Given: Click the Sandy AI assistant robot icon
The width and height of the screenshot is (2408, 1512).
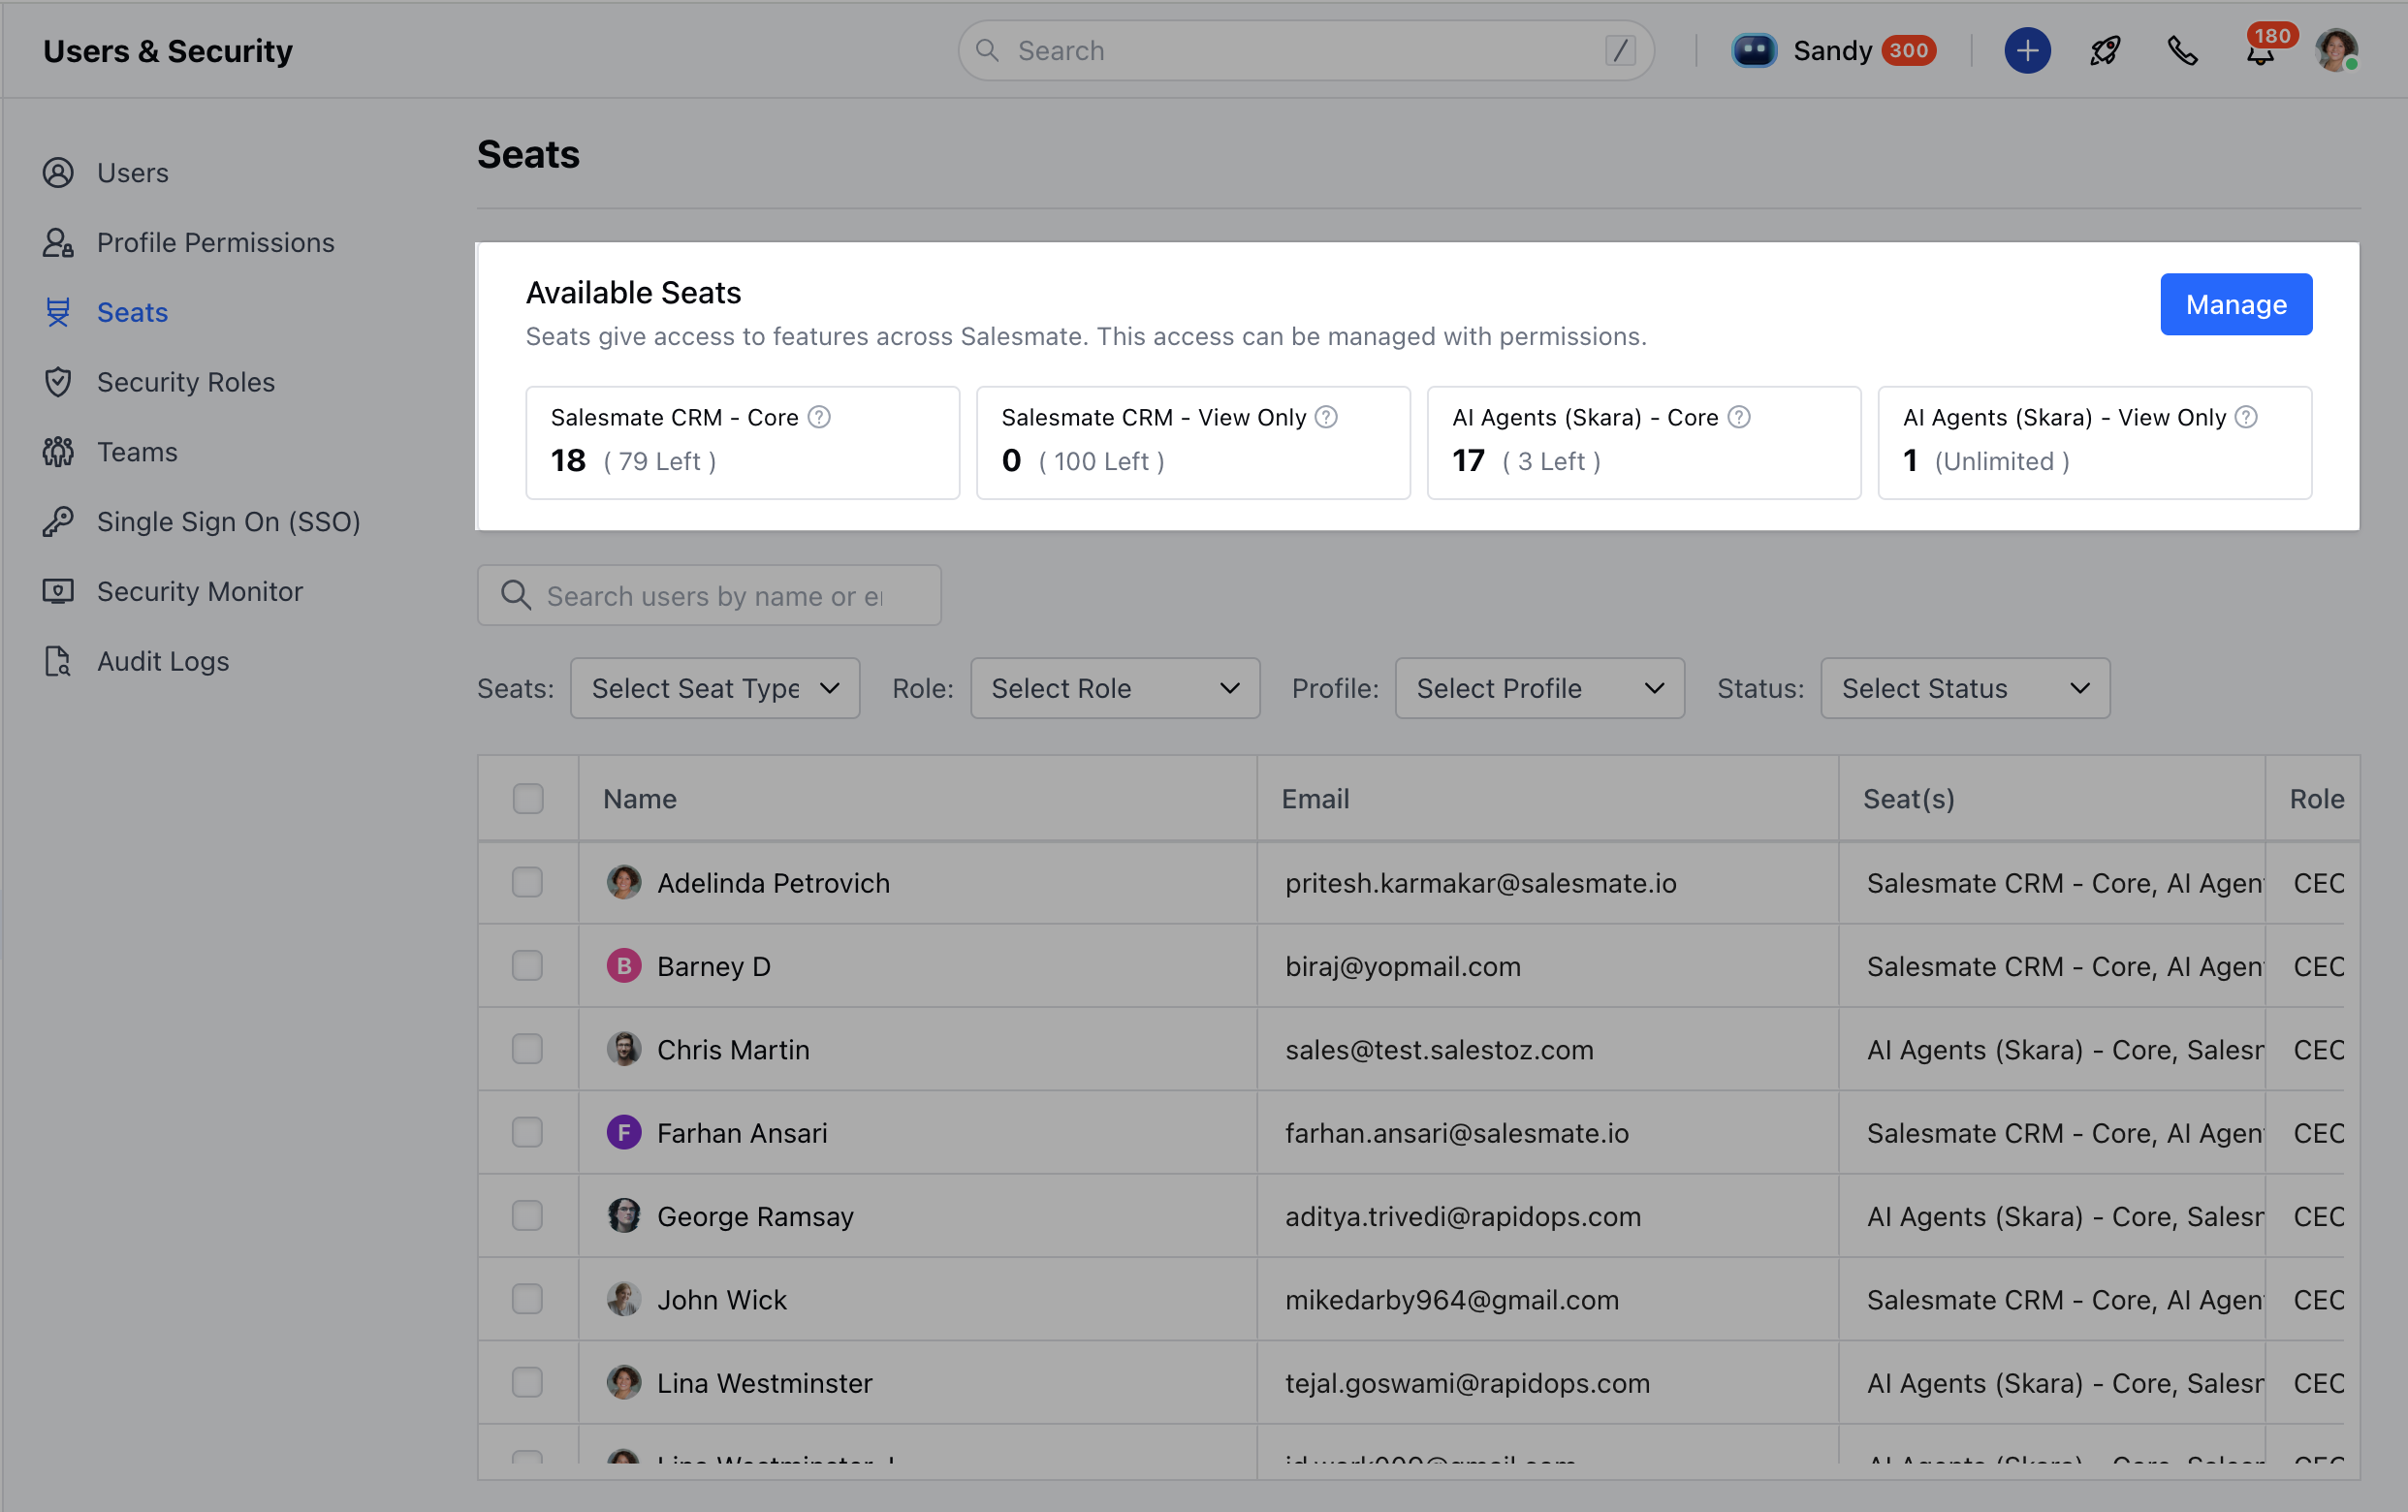Looking at the screenshot, I should (1753, 50).
